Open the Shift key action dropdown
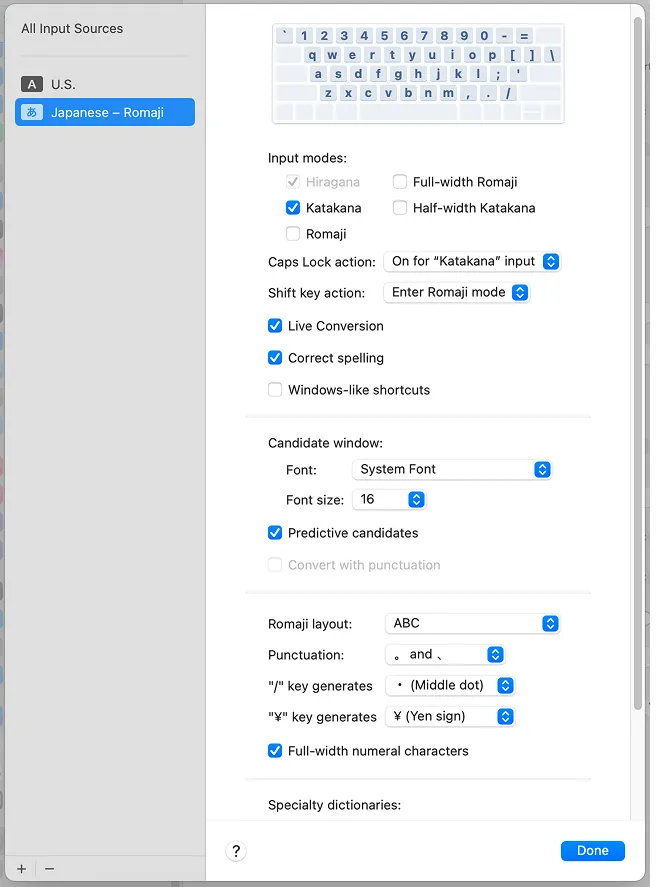The image size is (660, 887). [x=456, y=293]
